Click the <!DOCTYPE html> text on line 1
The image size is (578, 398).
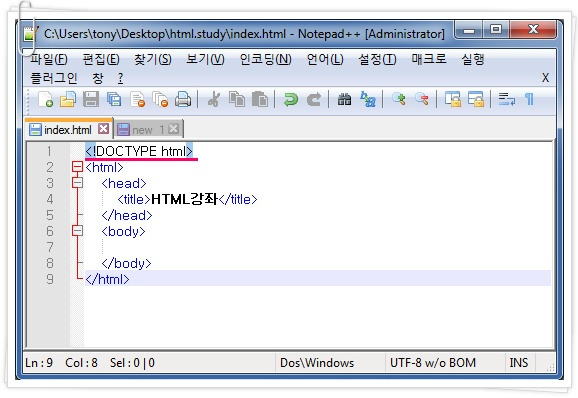click(139, 151)
